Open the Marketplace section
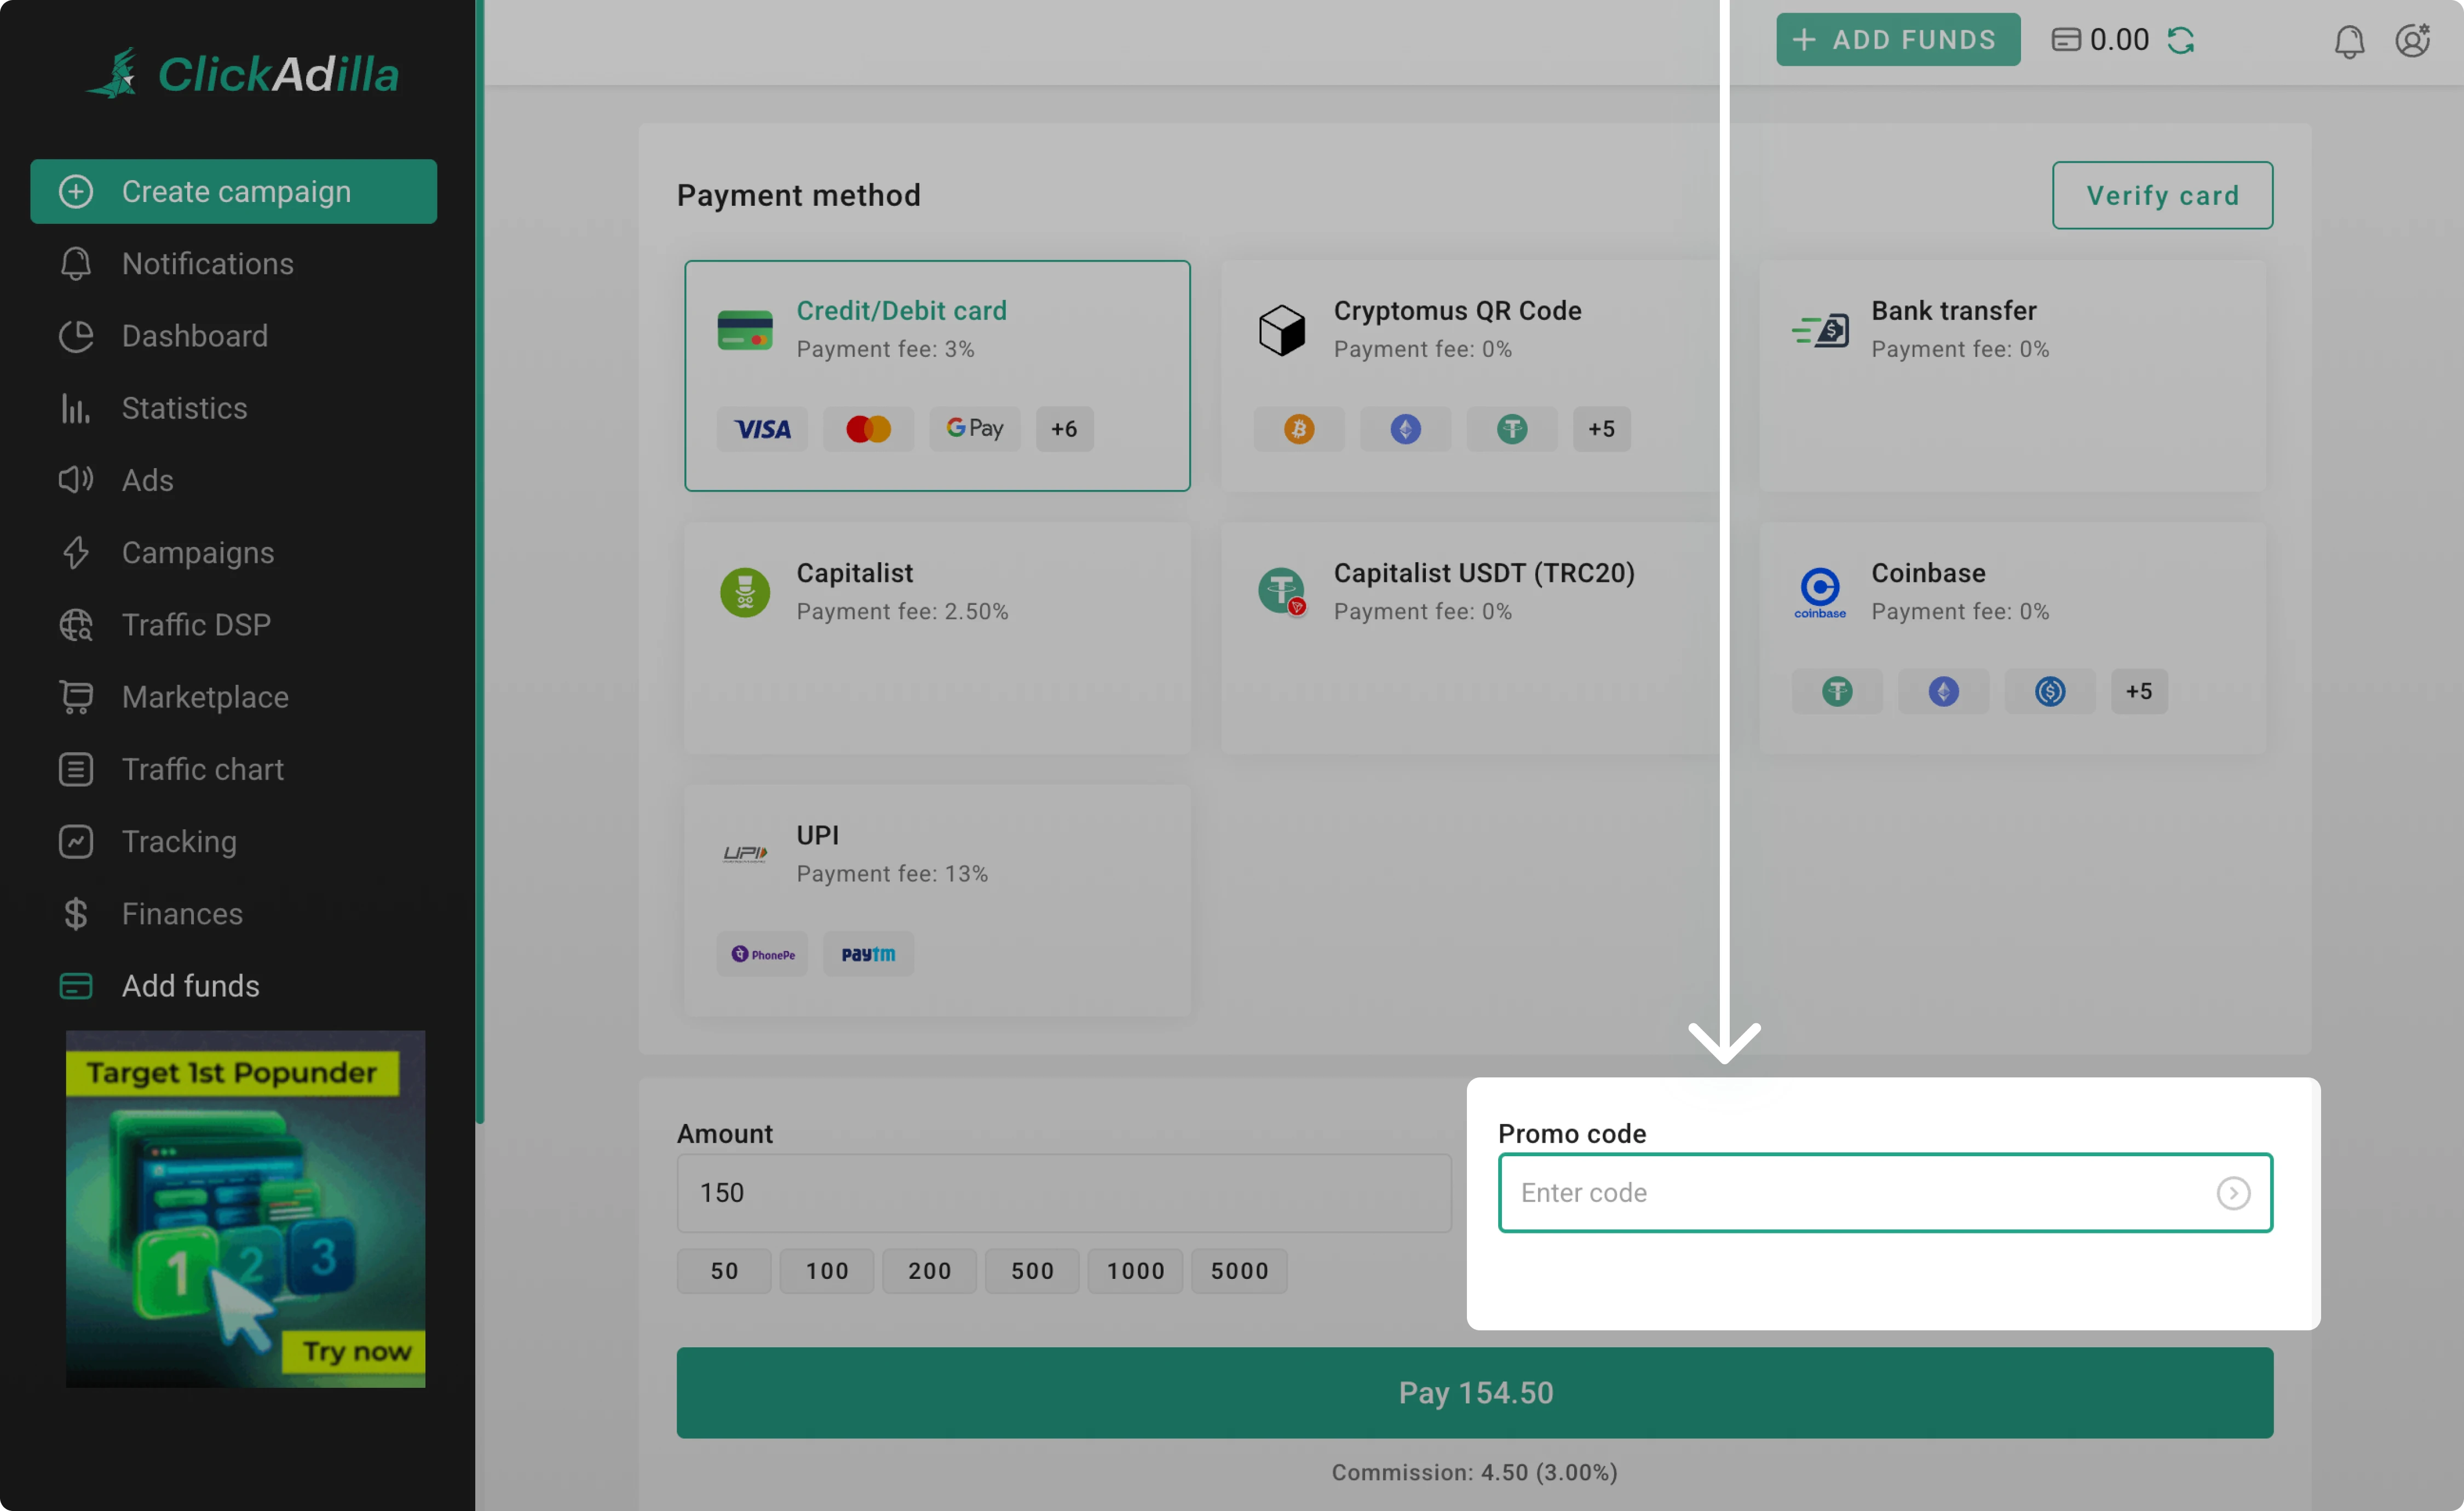This screenshot has width=2464, height=1511. coord(205,697)
